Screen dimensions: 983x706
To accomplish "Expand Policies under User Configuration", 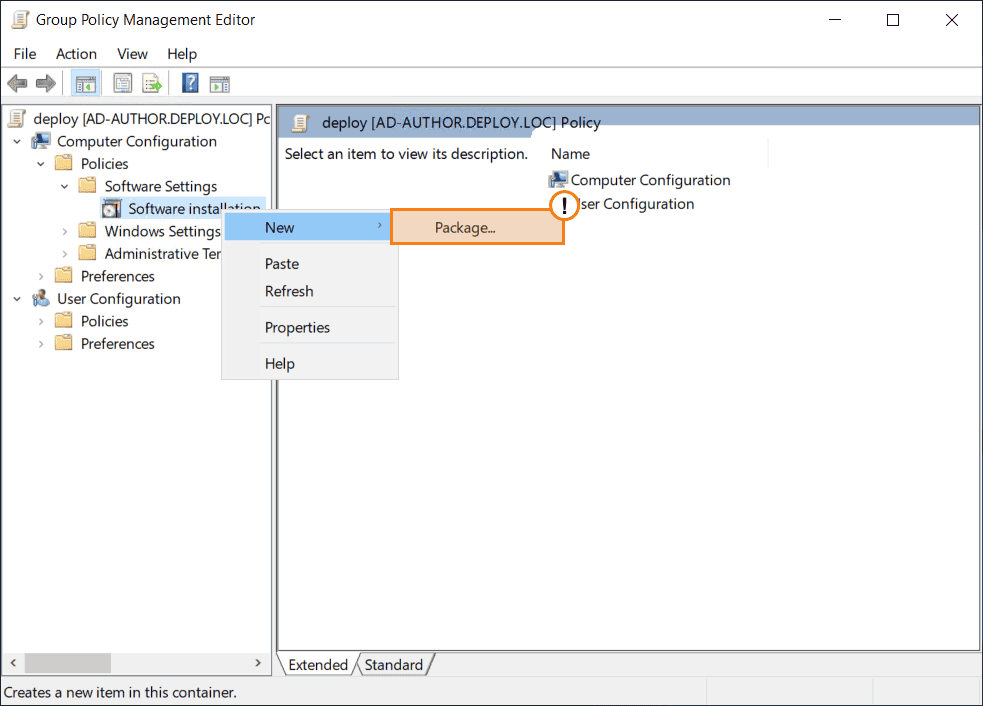I will pos(41,322).
